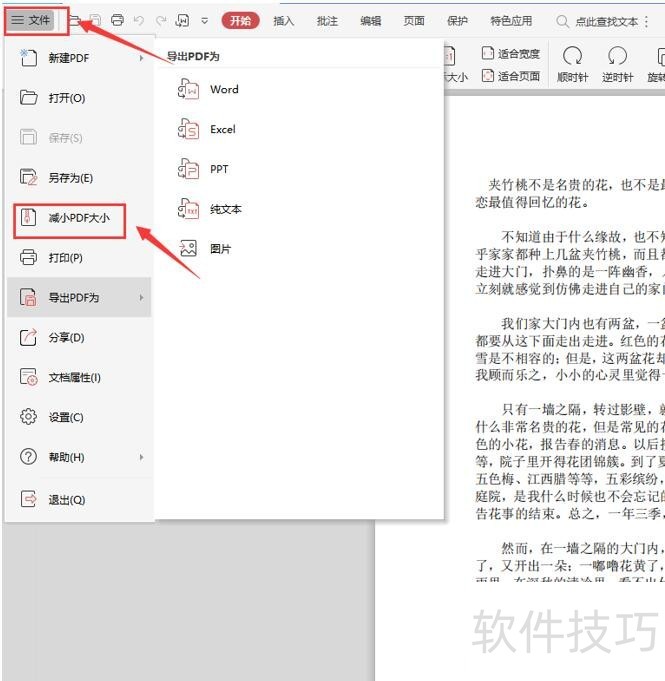Image resolution: width=665 pixels, height=681 pixels.
Task: Rotate clockwise with 顺时针 button
Action: [x=572, y=64]
